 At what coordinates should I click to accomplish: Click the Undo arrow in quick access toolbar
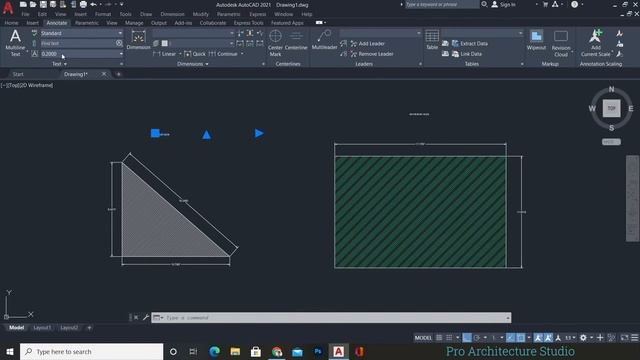click(93, 4)
